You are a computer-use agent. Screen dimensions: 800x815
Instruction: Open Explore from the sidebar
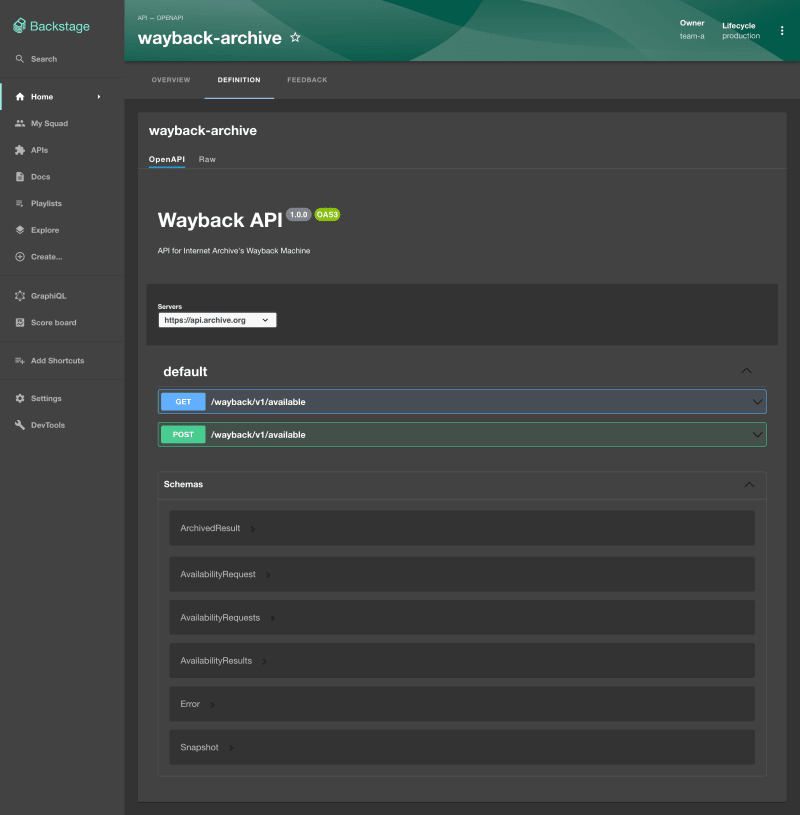(45, 230)
